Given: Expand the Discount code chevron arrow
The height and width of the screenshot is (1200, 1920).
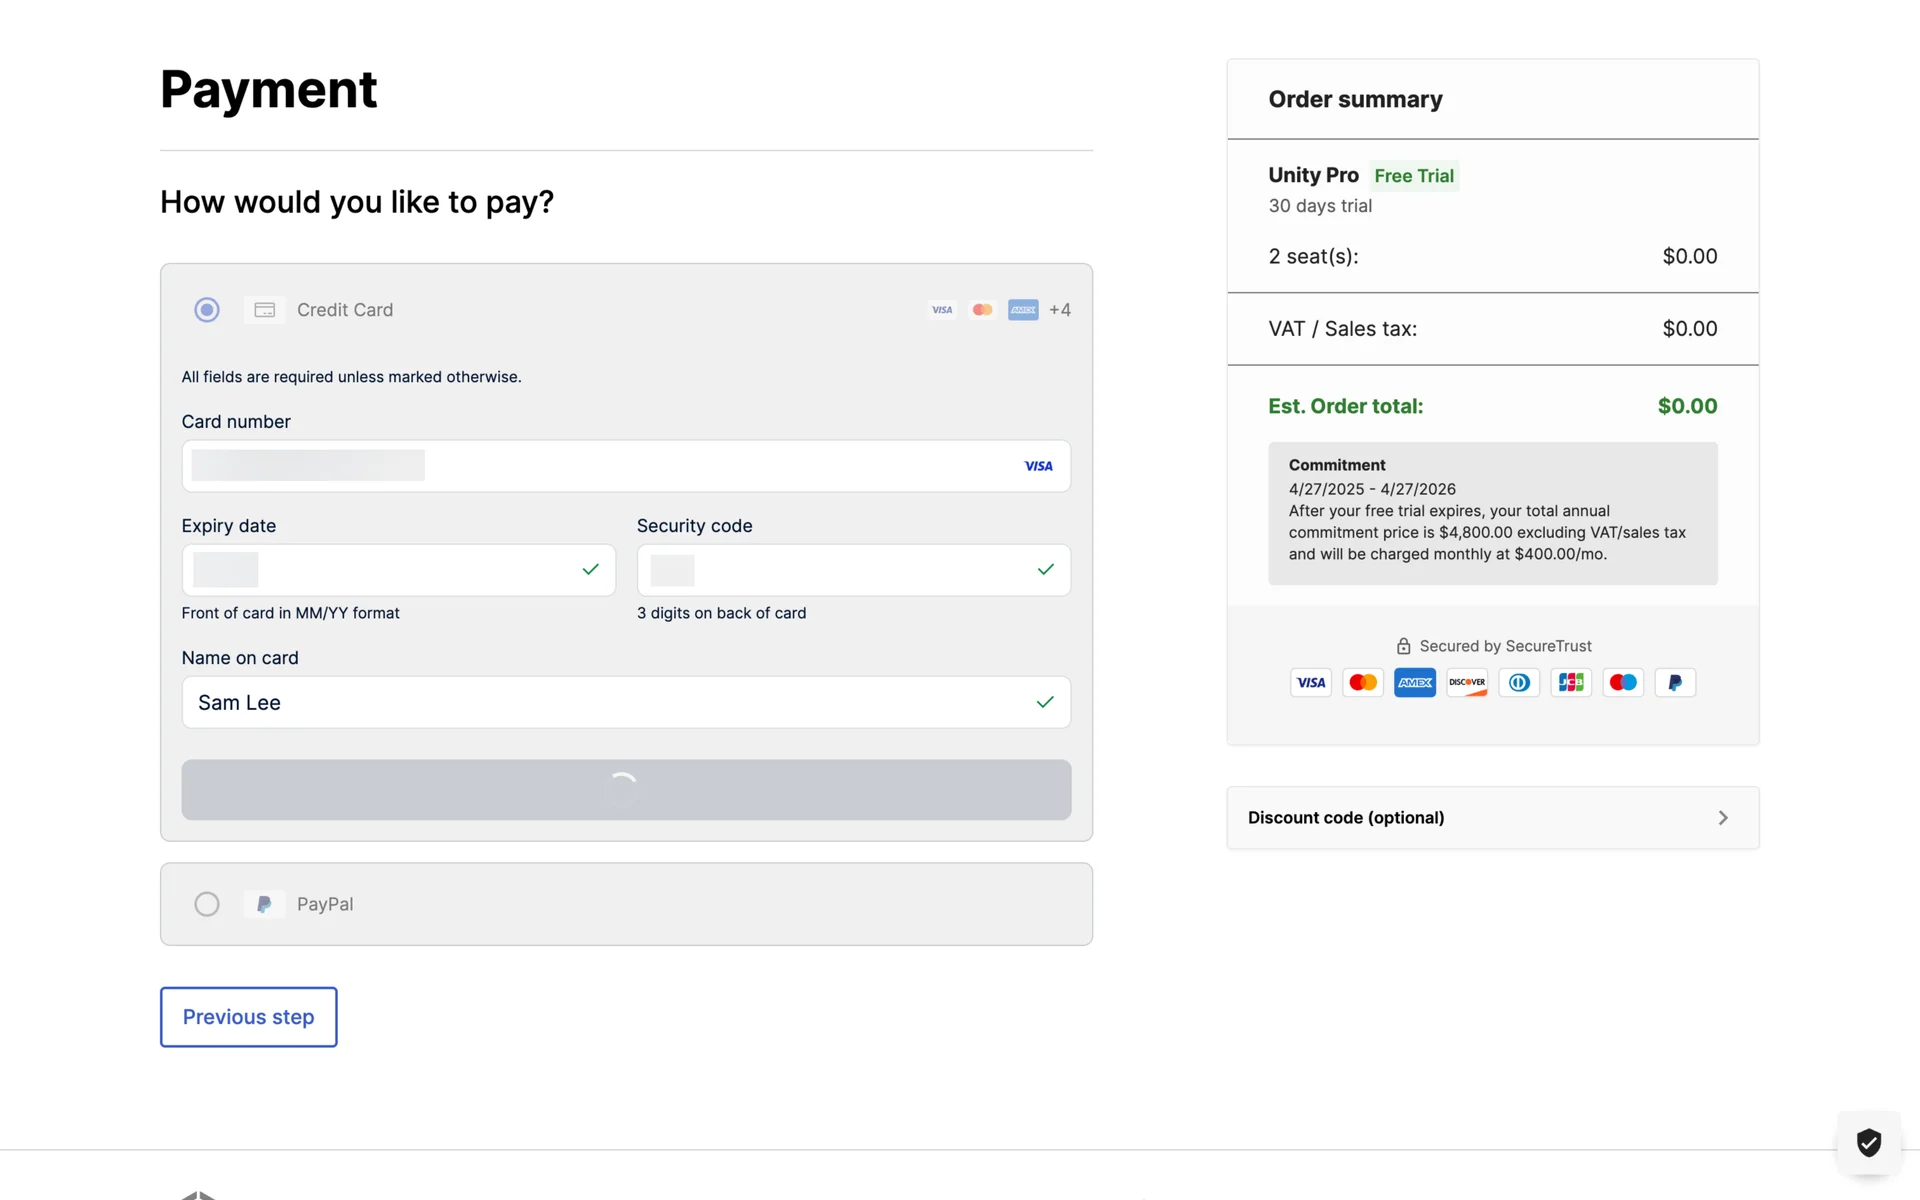Looking at the screenshot, I should [1722, 818].
